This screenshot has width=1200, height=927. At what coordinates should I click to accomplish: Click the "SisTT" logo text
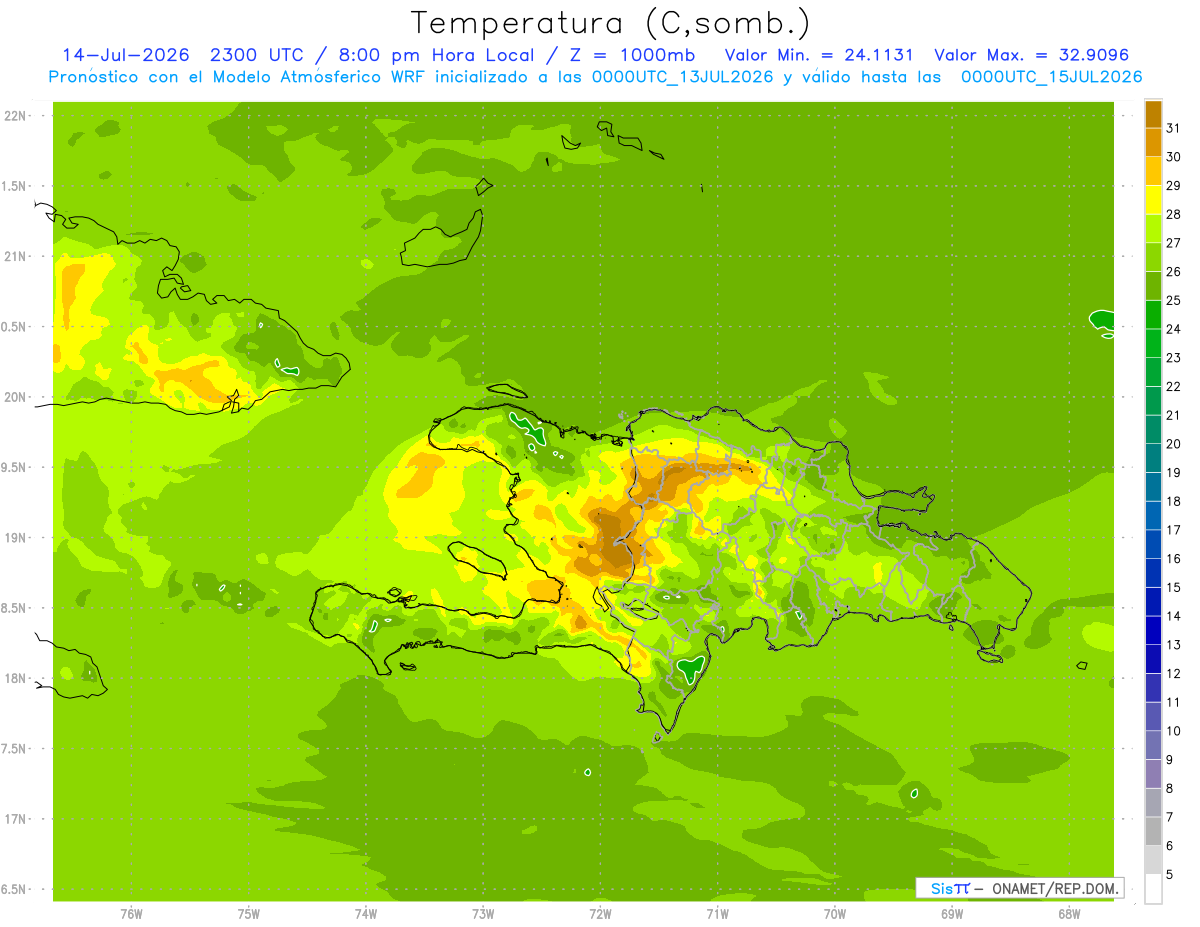click(950, 888)
